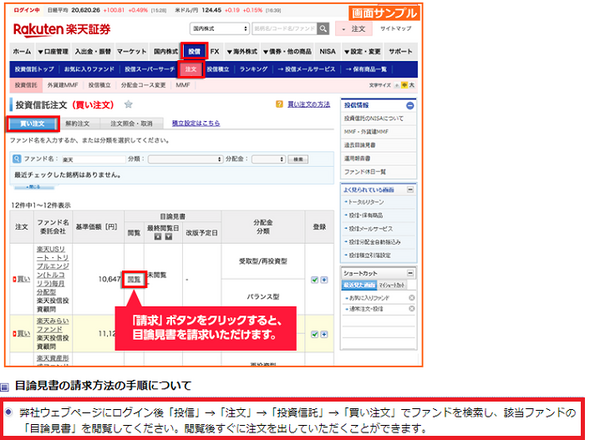Open ファンド休日一覧 in 投信情報 panel

365,172
